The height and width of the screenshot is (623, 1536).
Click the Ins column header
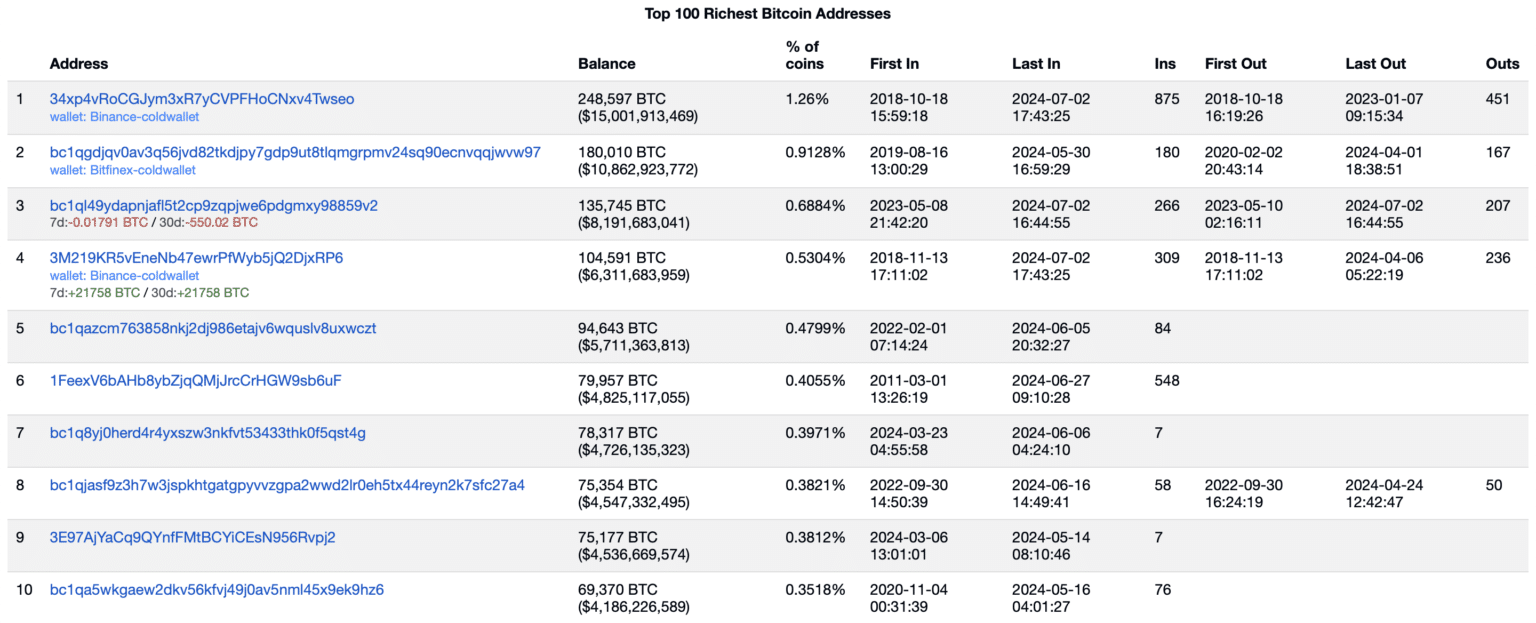click(x=1164, y=63)
